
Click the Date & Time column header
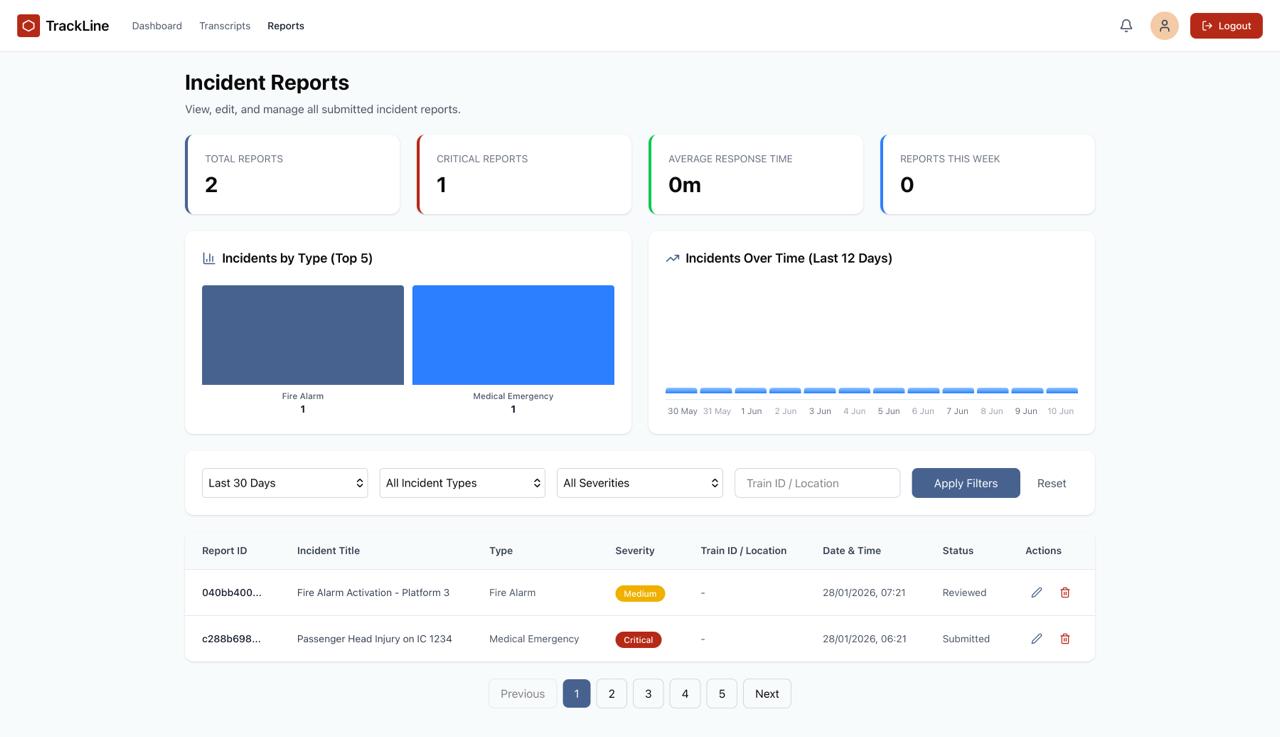(x=852, y=550)
